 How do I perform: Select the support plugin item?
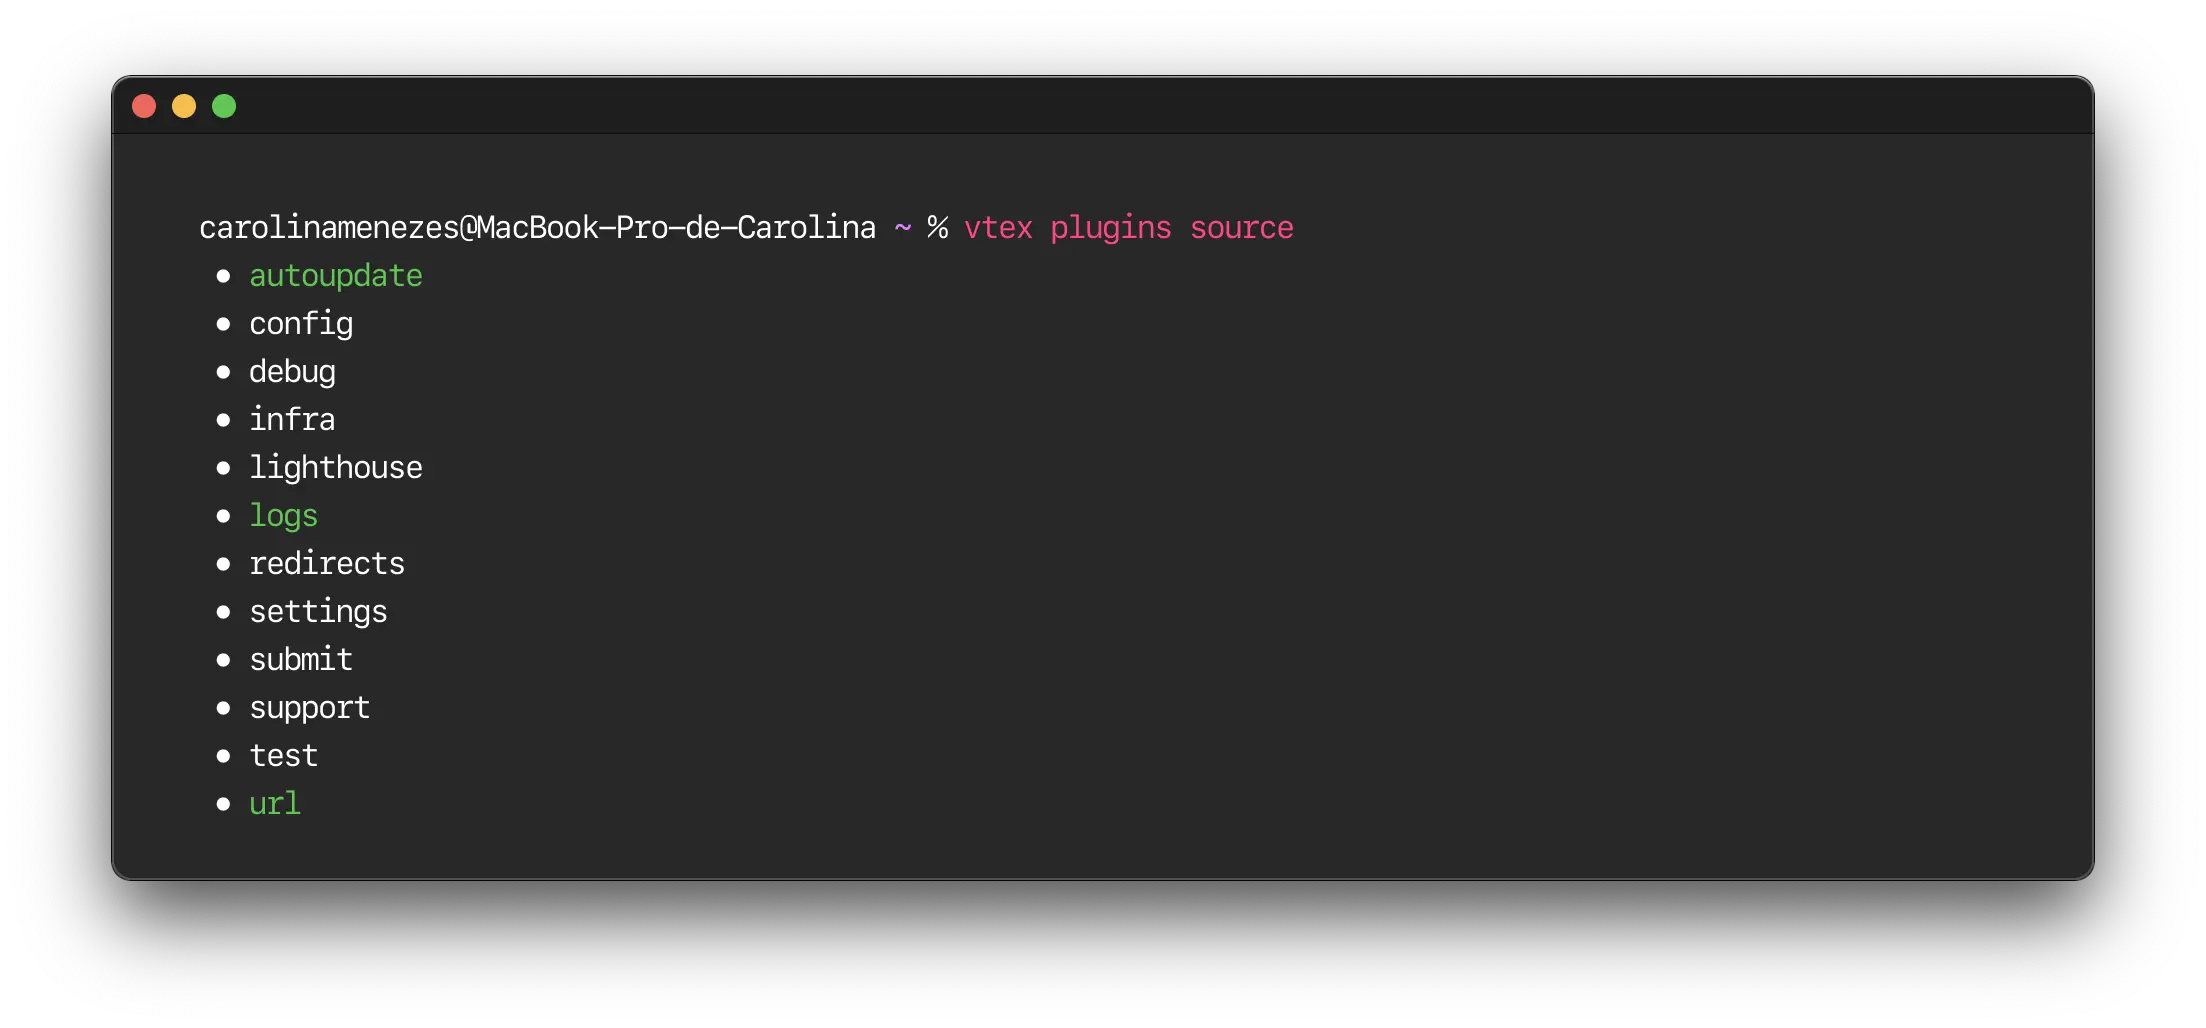point(309,707)
